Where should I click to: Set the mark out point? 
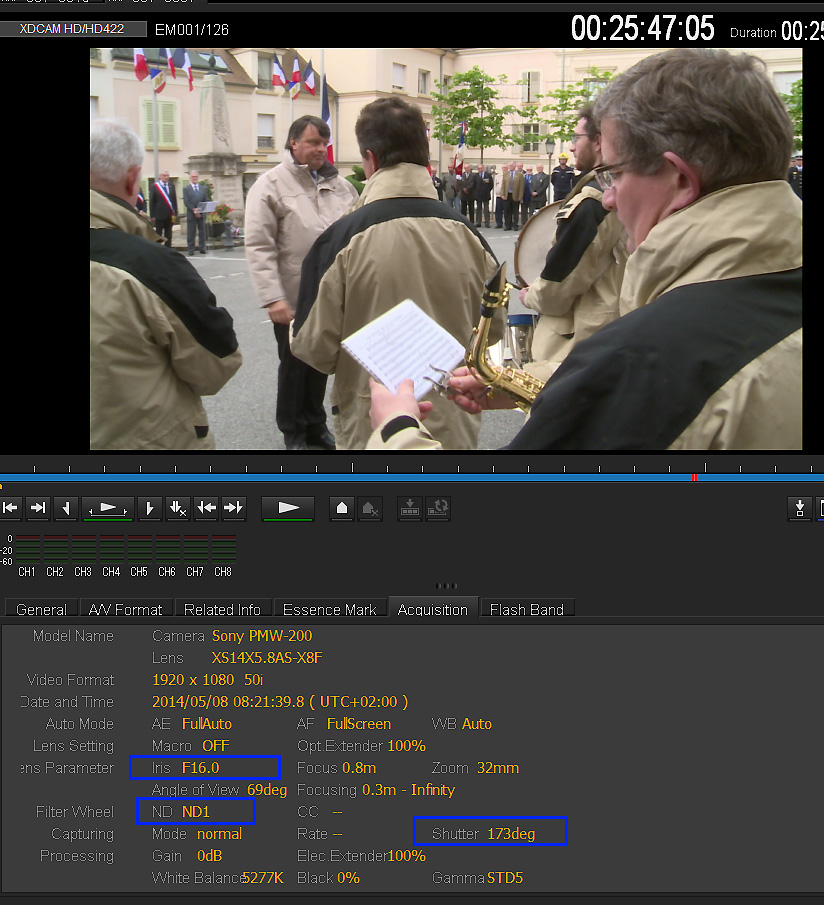pyautogui.click(x=149, y=508)
